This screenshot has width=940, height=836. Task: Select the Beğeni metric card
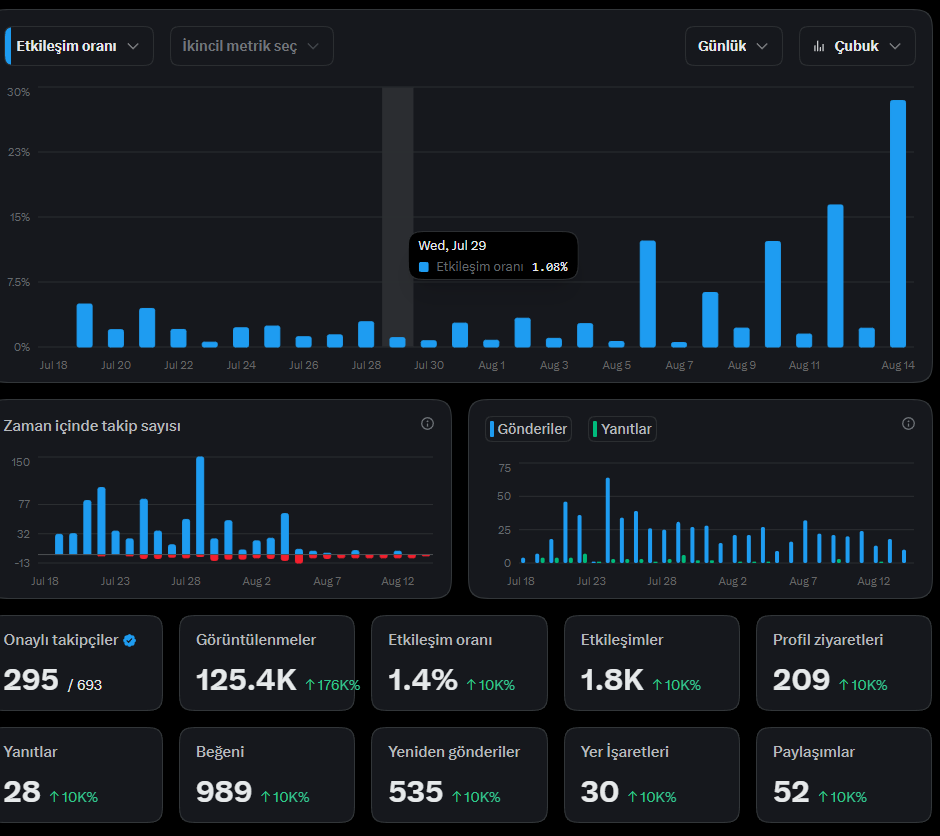click(x=267, y=775)
